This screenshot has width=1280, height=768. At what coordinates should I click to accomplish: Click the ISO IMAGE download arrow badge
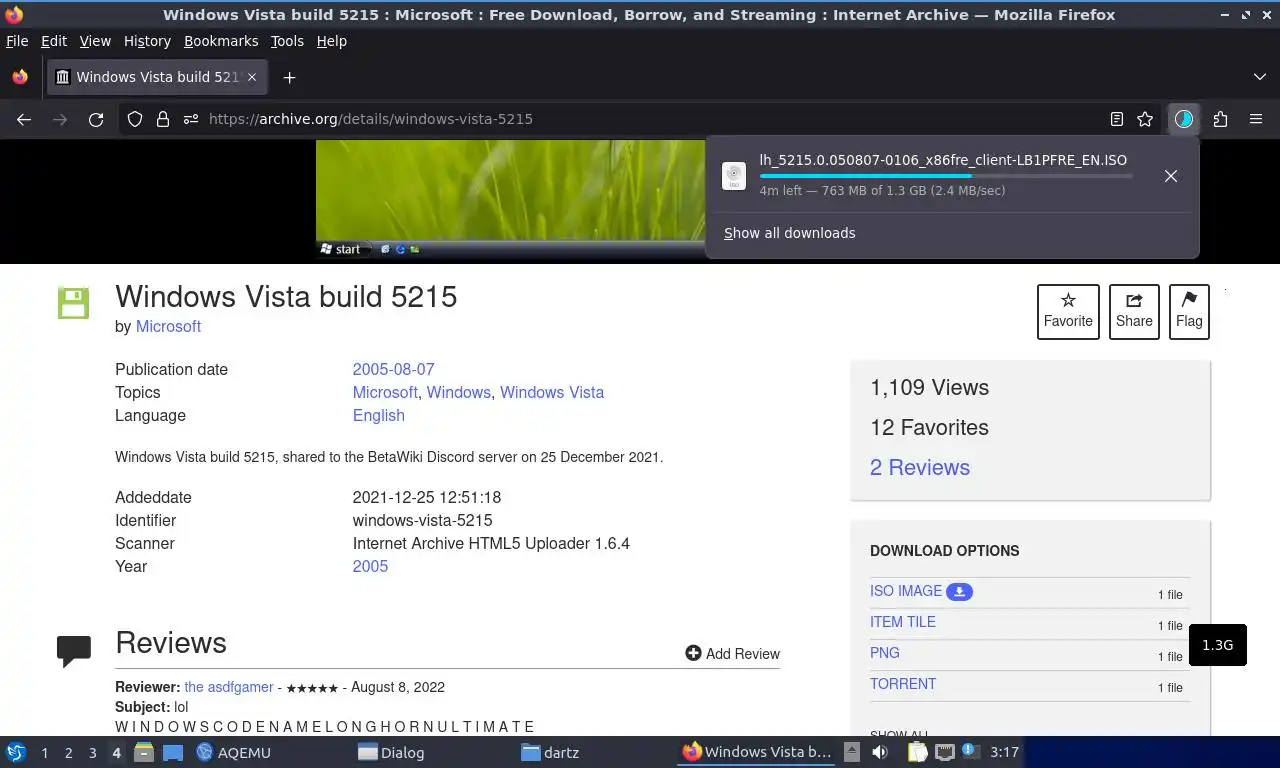959,592
